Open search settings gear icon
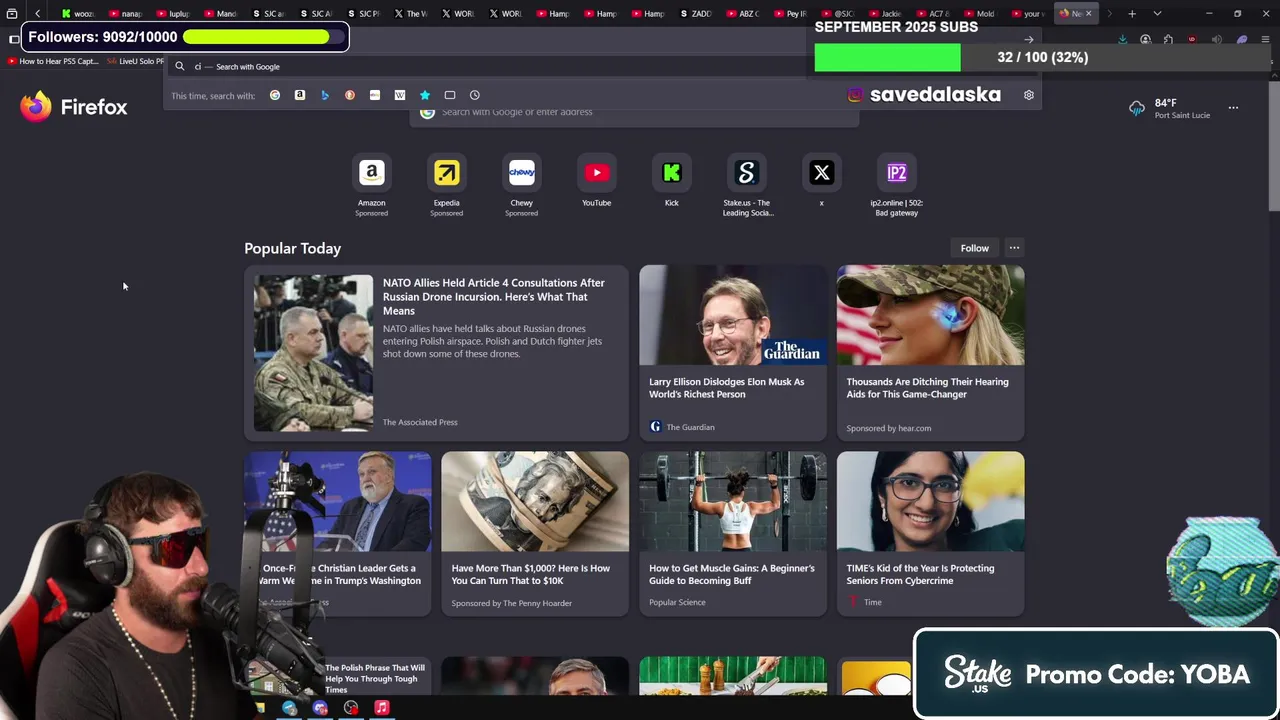 pos(1028,95)
